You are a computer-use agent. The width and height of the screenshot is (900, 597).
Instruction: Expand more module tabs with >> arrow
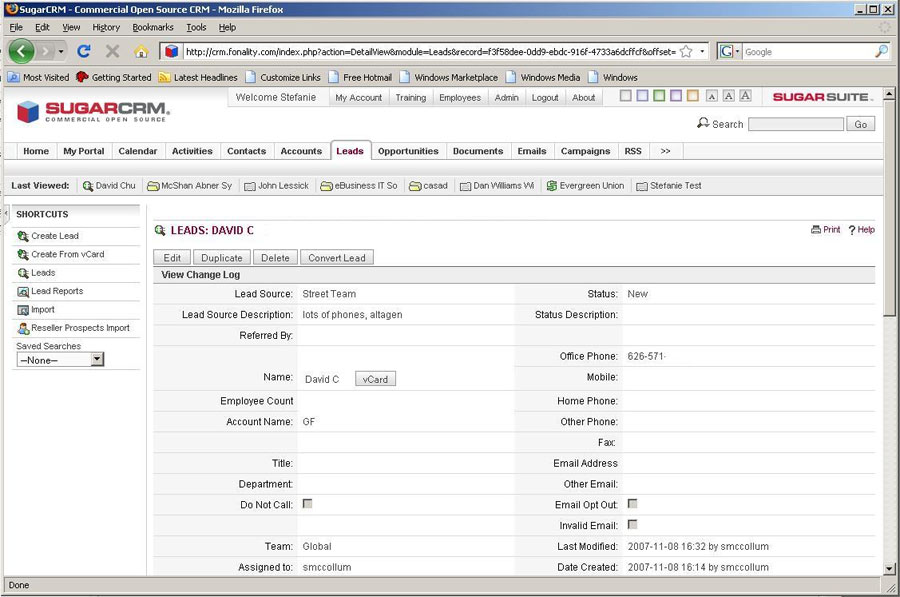665,151
